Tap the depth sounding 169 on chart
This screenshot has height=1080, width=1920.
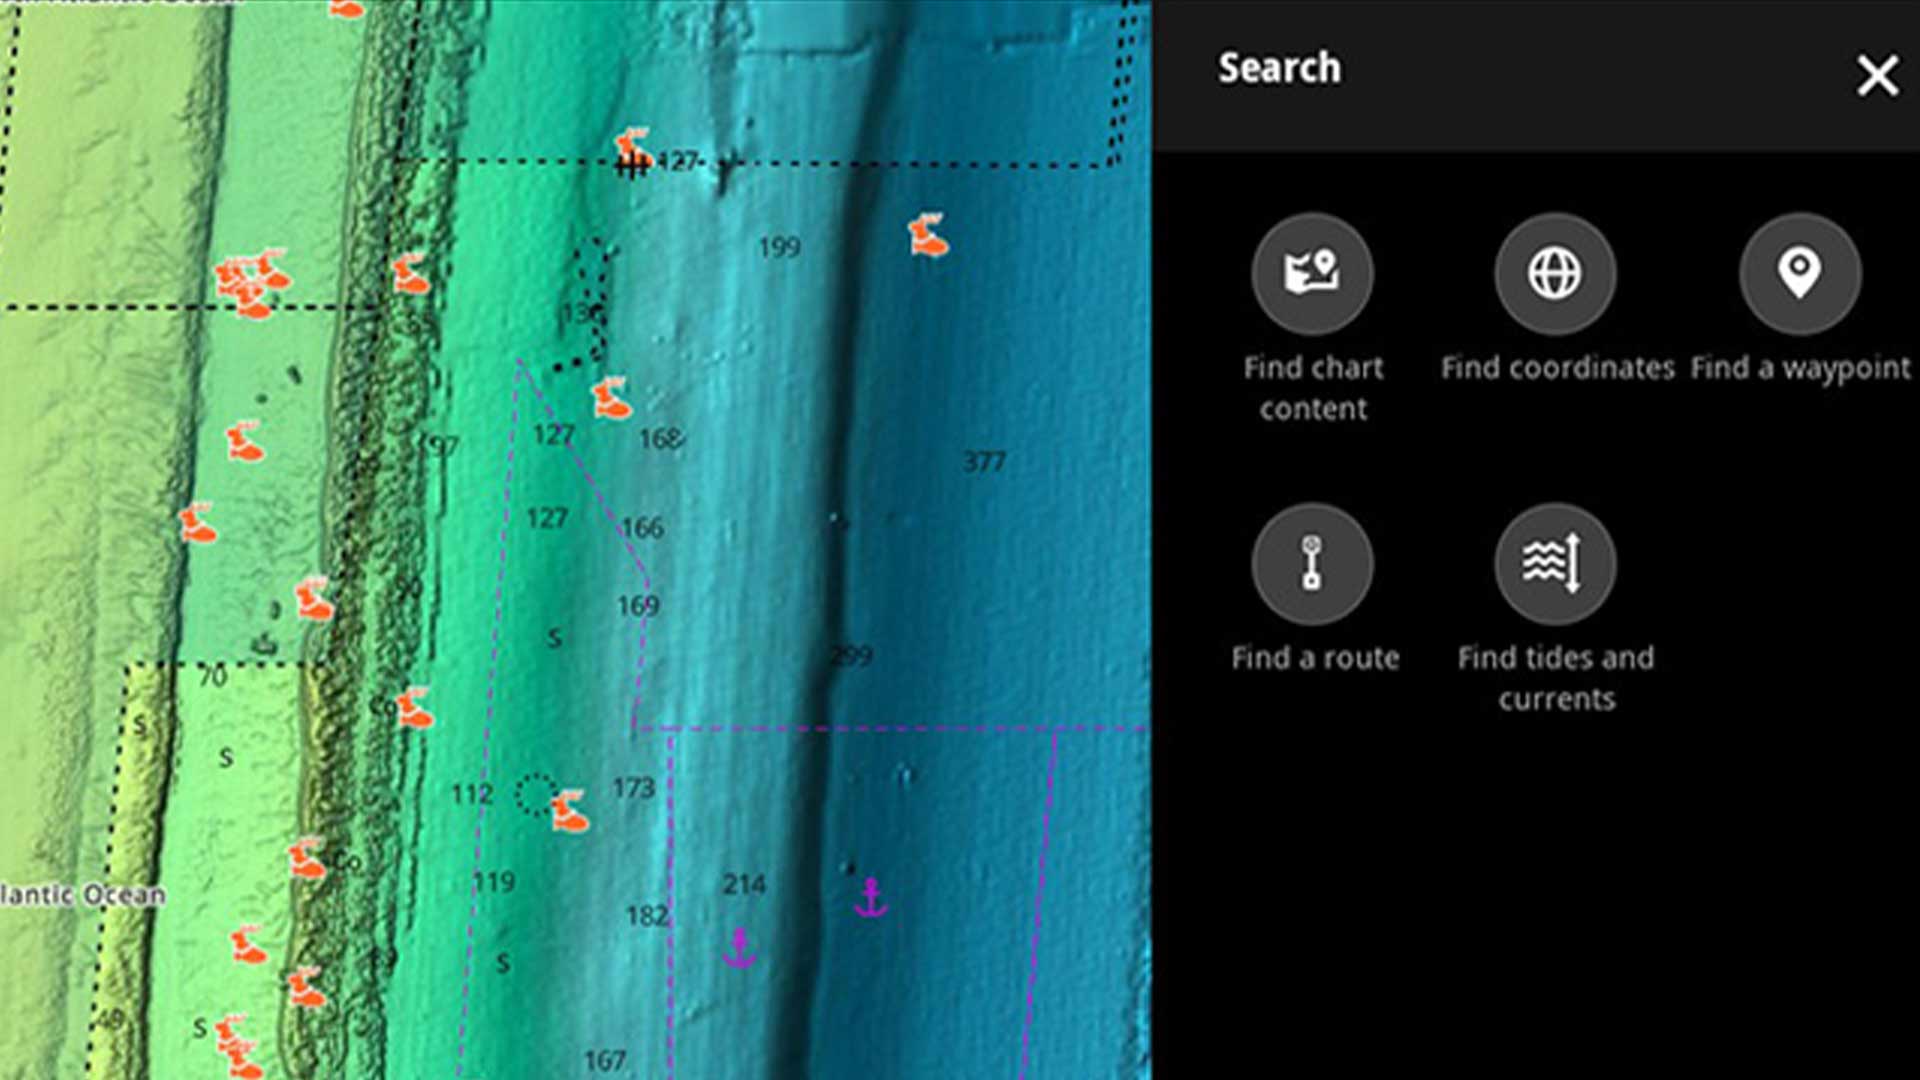click(x=638, y=606)
